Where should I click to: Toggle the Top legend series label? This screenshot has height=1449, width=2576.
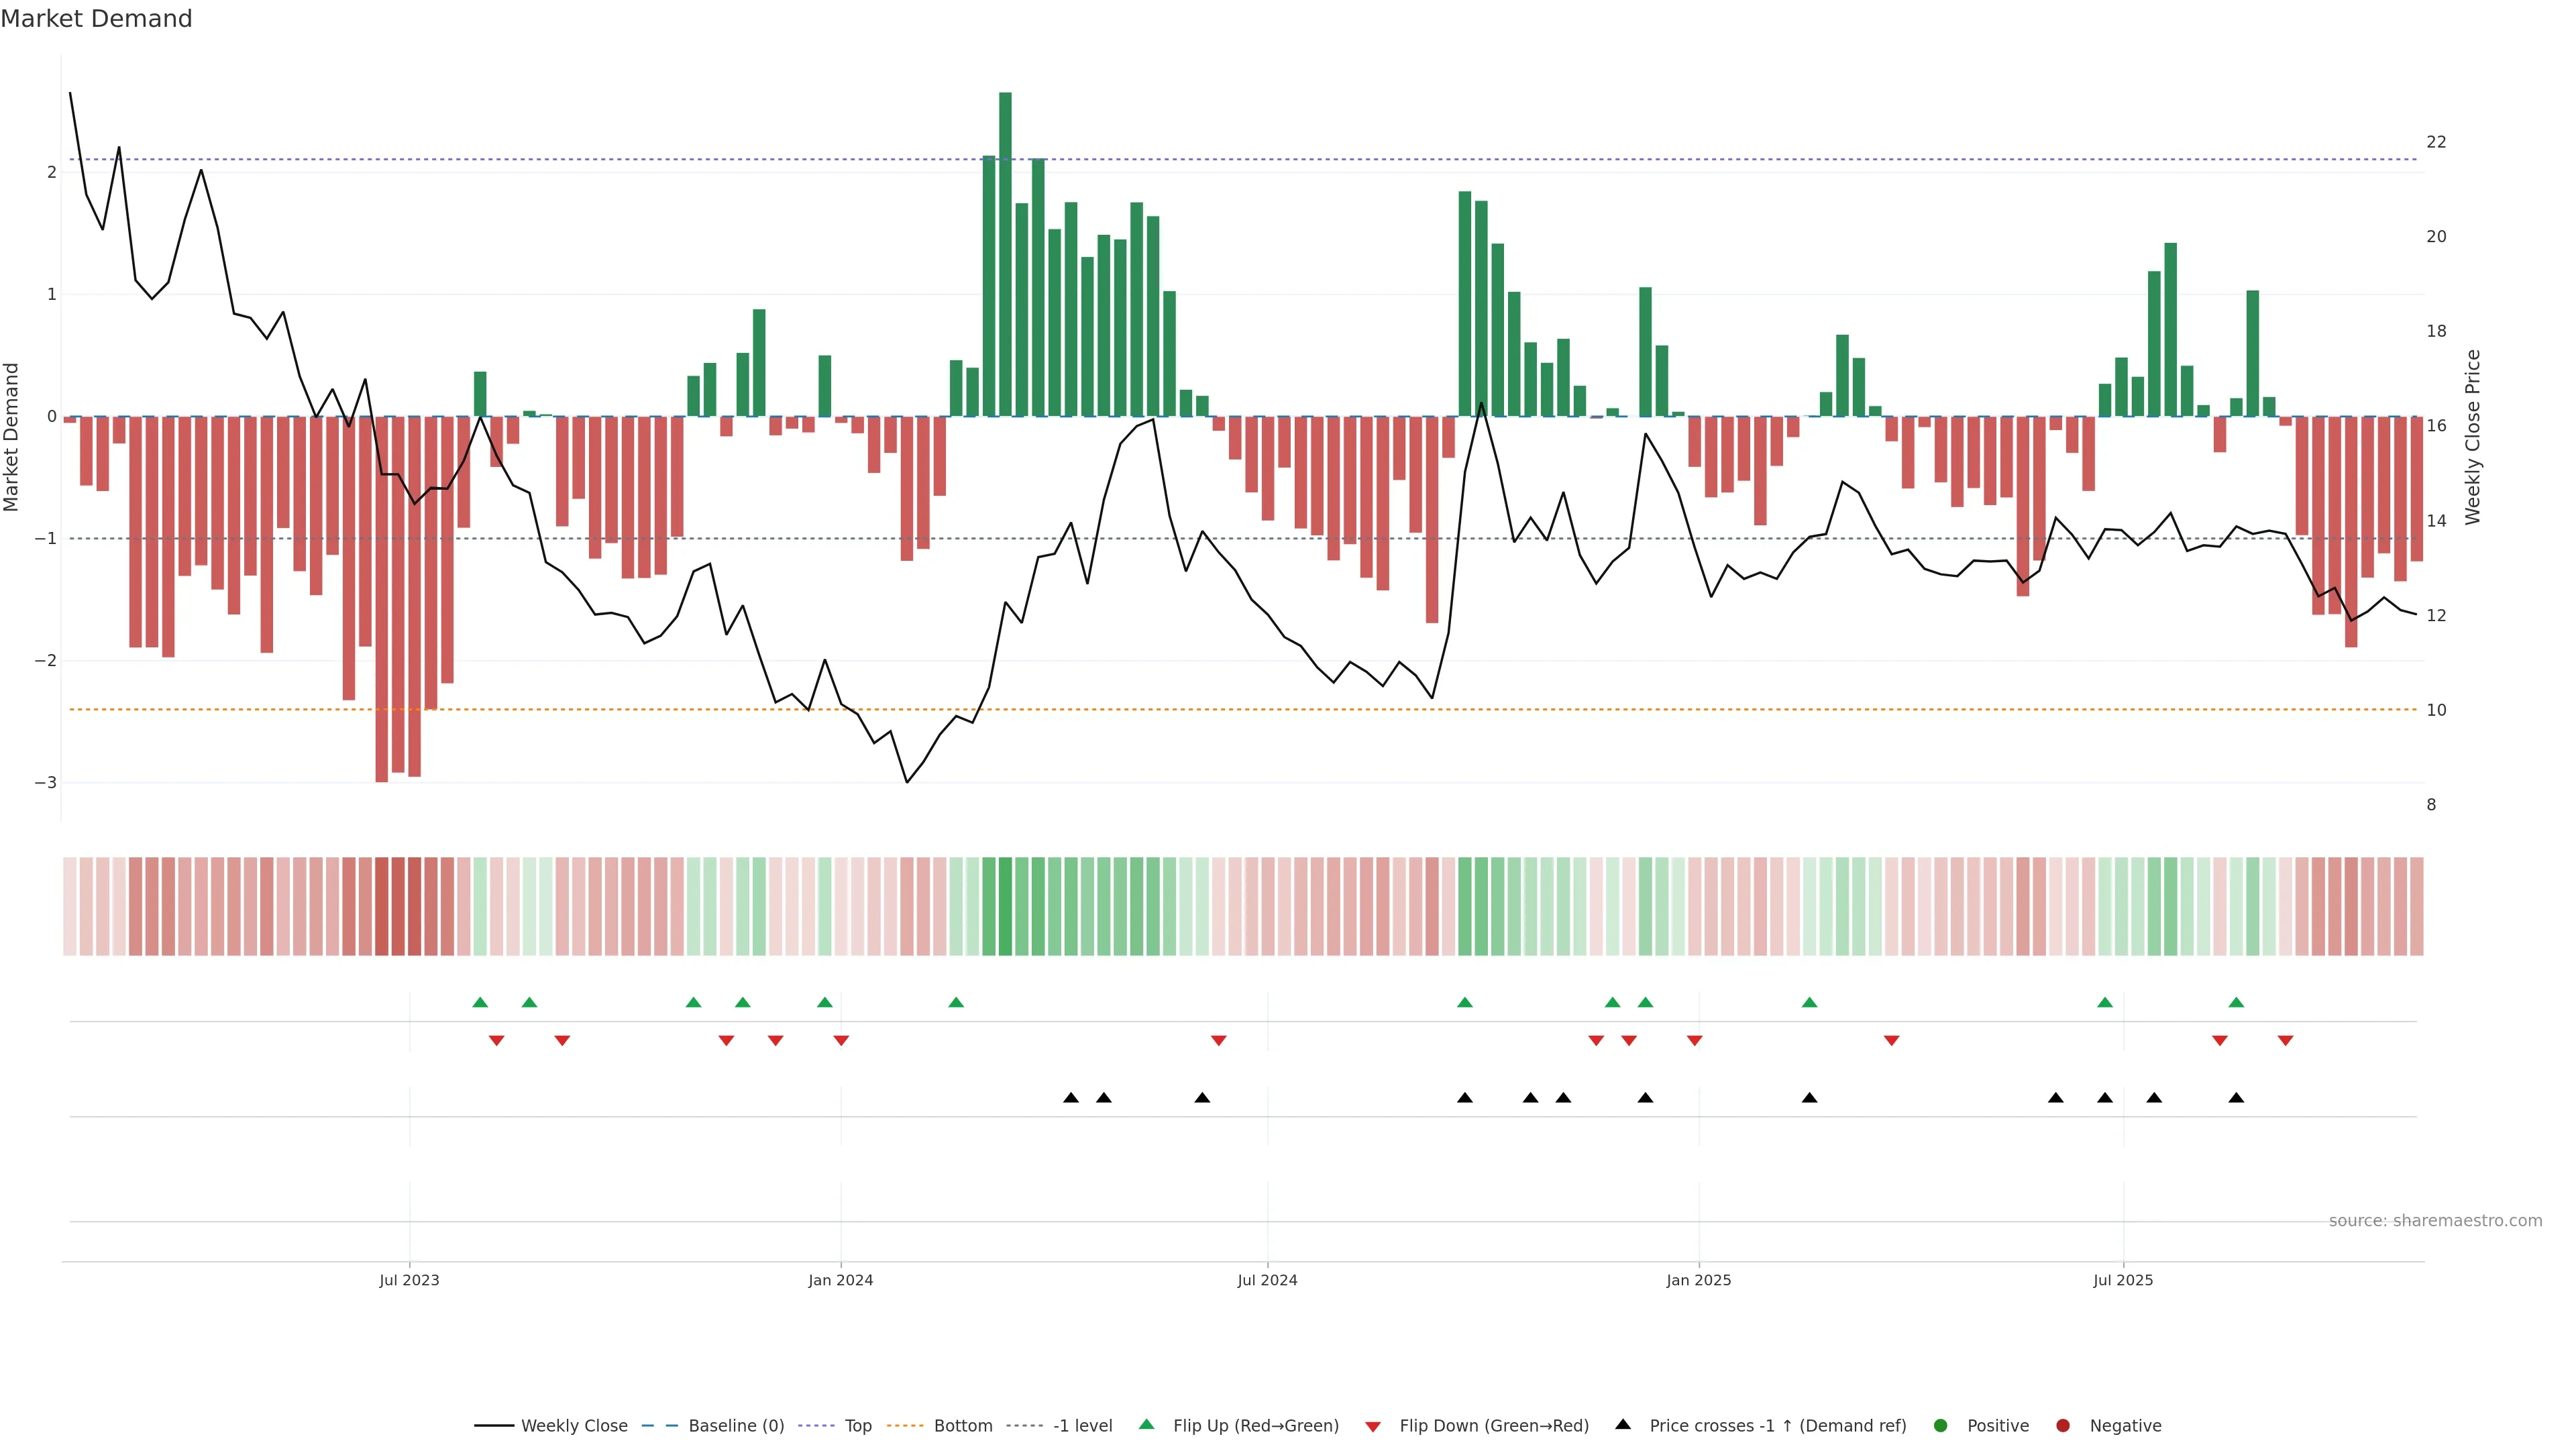point(858,1425)
